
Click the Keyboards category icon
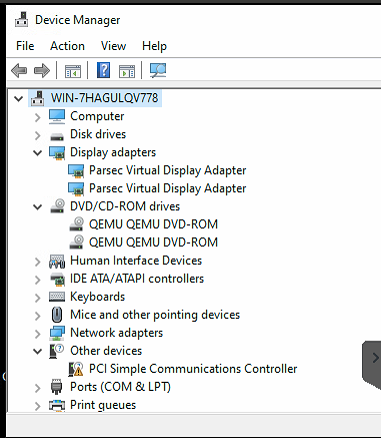click(x=57, y=297)
